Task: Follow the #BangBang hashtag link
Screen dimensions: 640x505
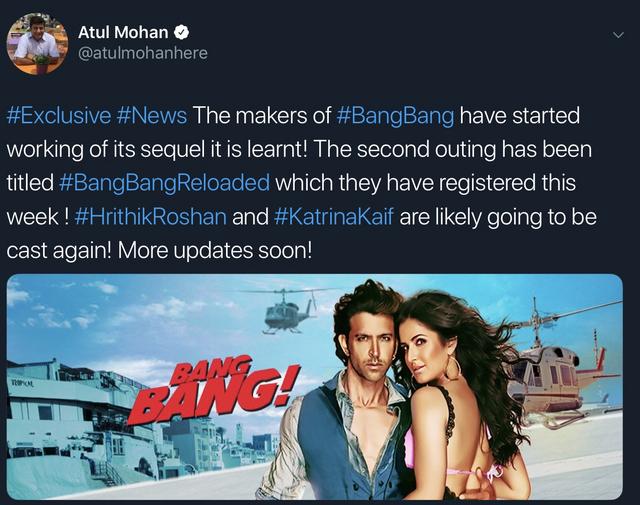Action: pyautogui.click(x=395, y=116)
